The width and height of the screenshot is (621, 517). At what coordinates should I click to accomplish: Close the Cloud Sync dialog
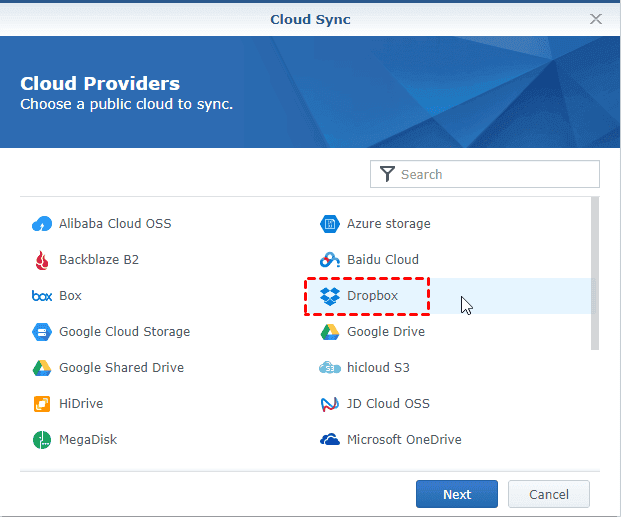click(596, 19)
